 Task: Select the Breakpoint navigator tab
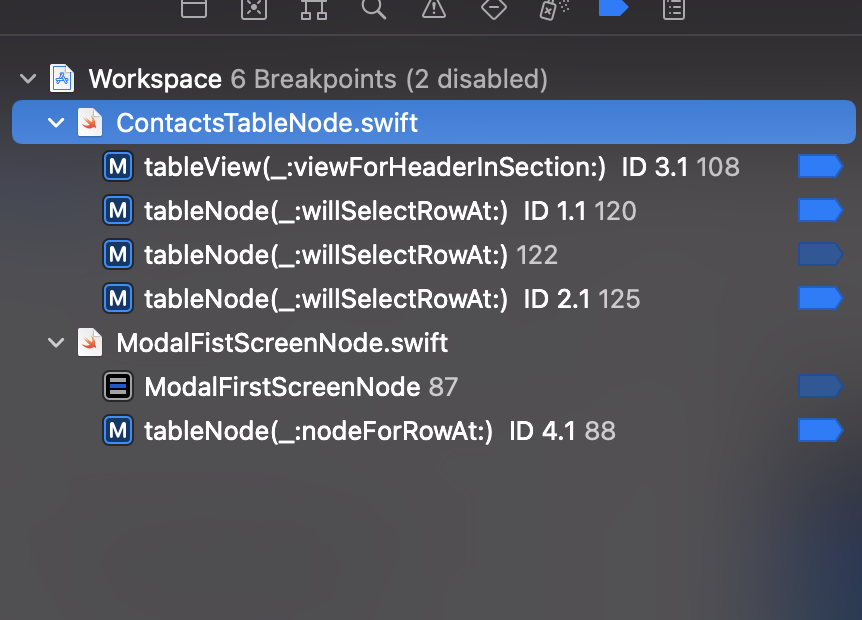tap(613, 11)
